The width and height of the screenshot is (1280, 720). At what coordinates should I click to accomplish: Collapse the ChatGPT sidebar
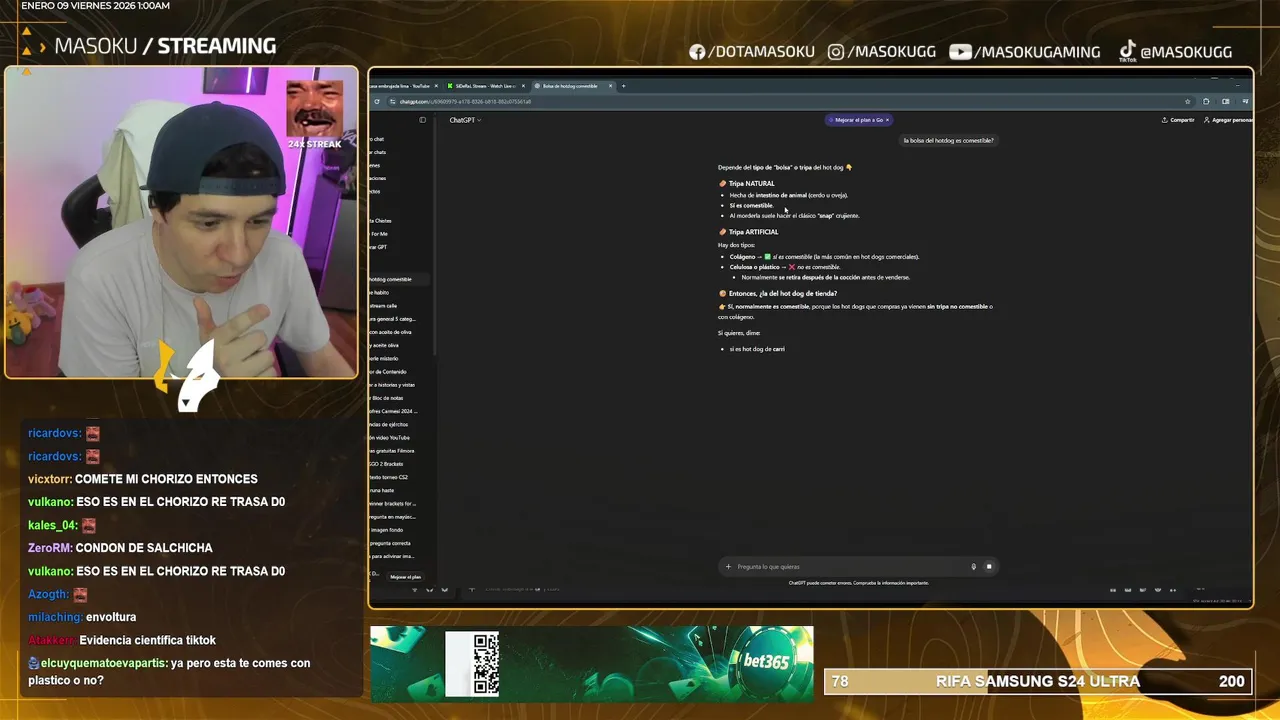(x=422, y=120)
